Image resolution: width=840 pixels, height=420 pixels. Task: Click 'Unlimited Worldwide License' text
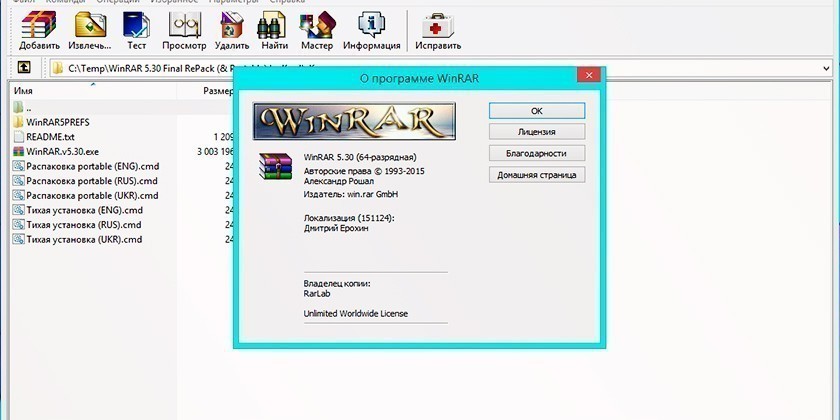[356, 314]
